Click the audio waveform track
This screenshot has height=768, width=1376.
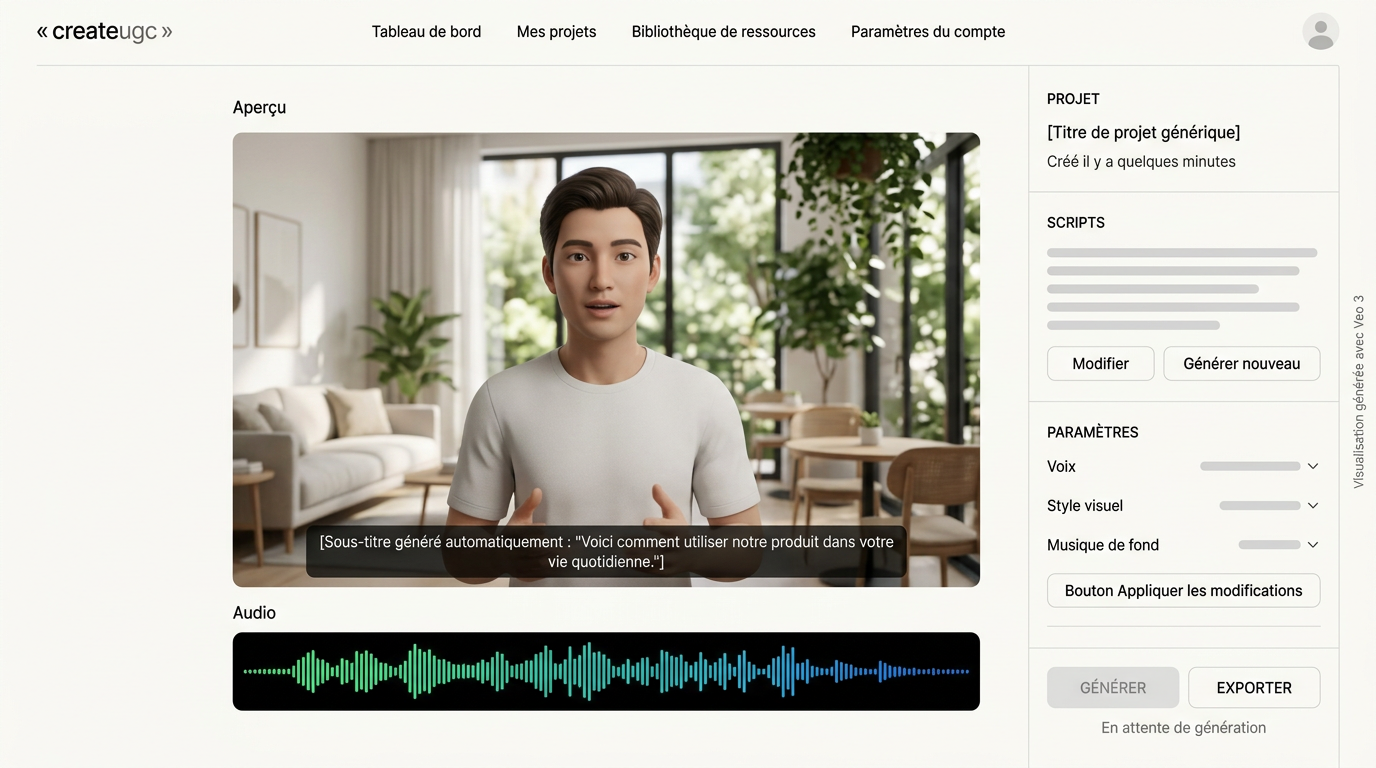[x=606, y=671]
